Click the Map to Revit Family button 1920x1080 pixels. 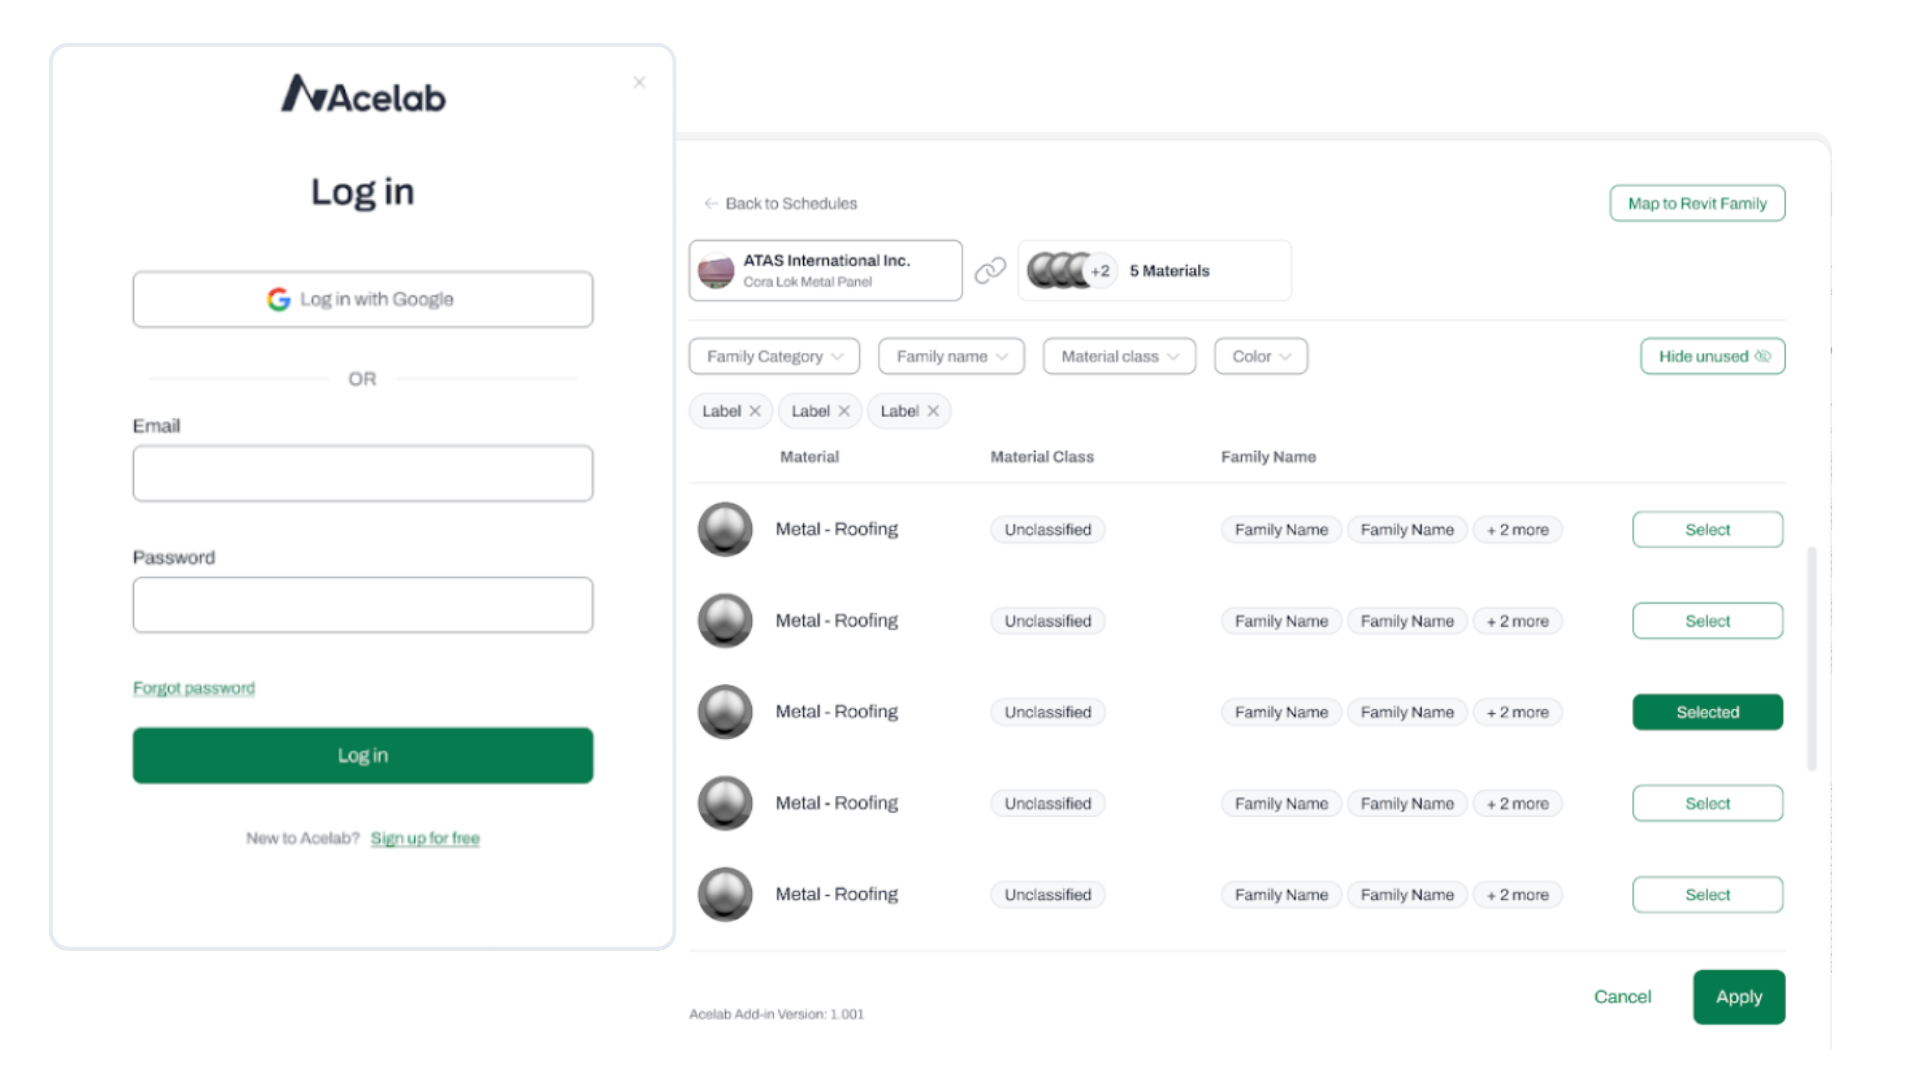(x=1697, y=203)
